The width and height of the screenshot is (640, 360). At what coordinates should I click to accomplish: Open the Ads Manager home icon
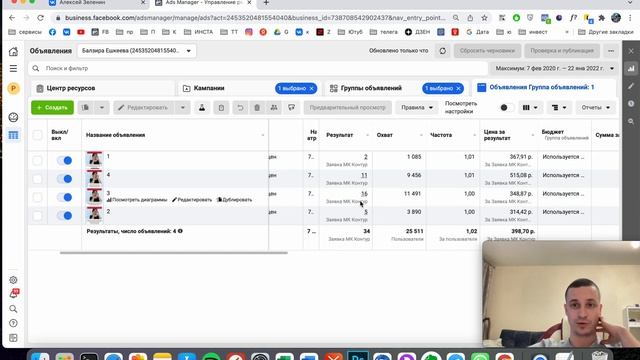coord(13,51)
